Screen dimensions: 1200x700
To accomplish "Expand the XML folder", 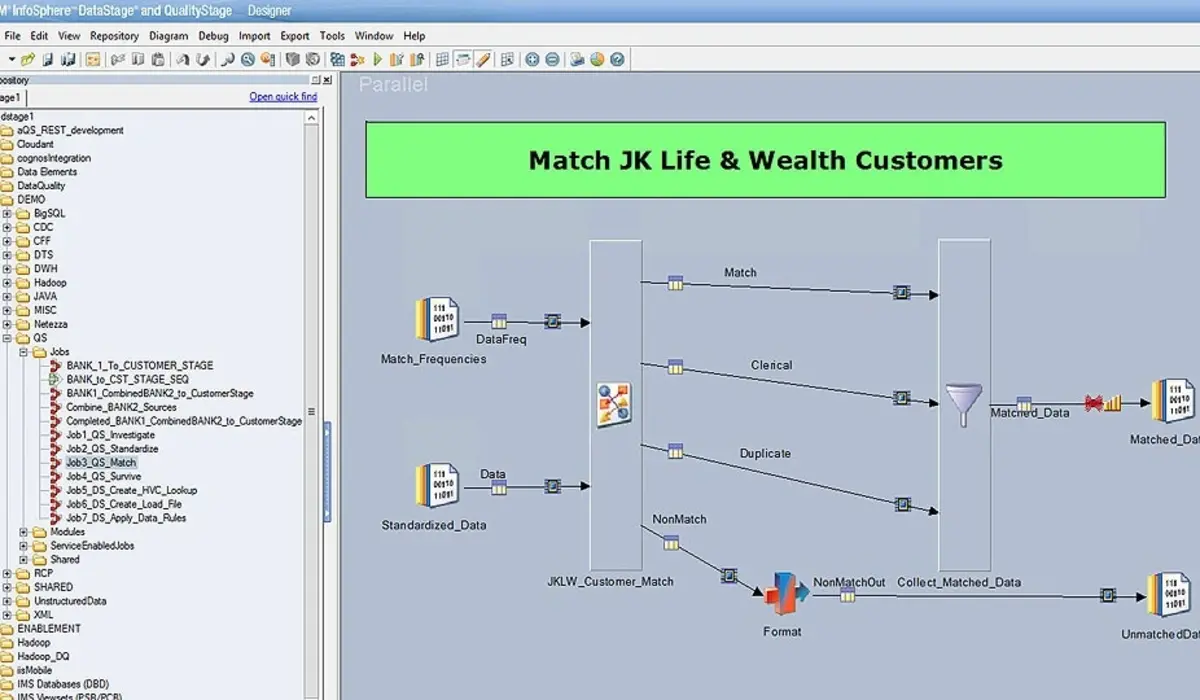I will coord(7,615).
